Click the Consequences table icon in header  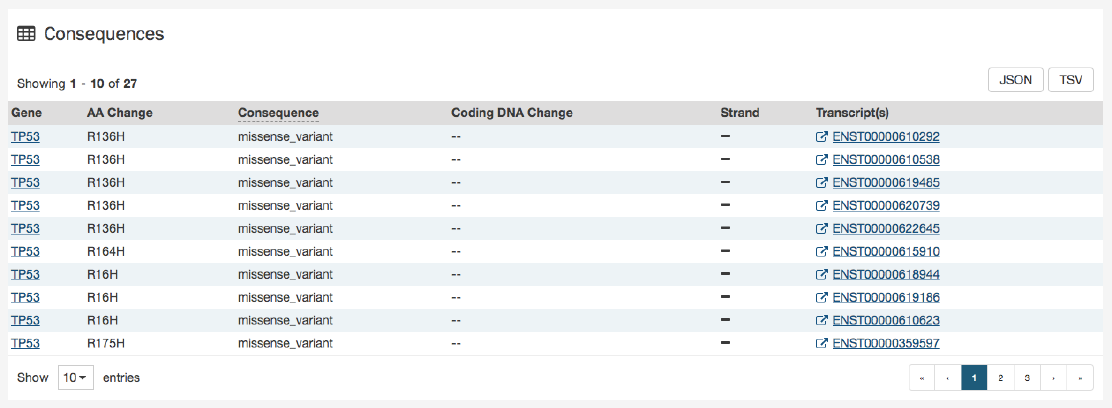[27, 34]
